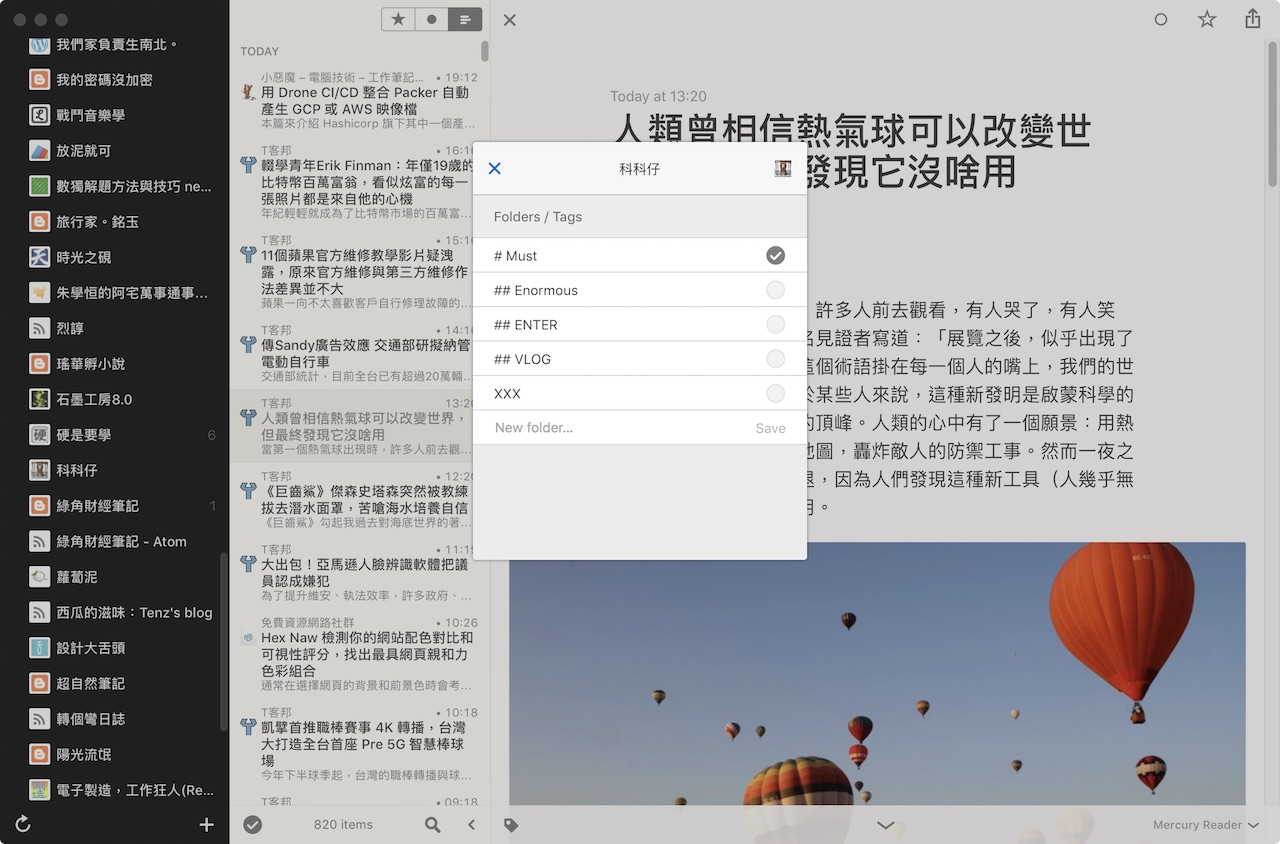Click the plus icon to add subscription

pyautogui.click(x=207, y=825)
